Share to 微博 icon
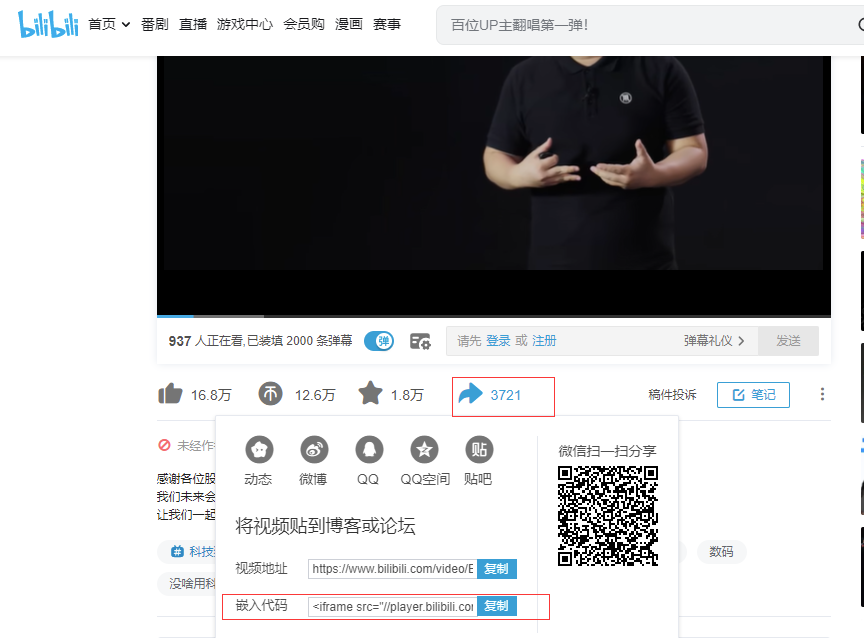 pyautogui.click(x=314, y=450)
